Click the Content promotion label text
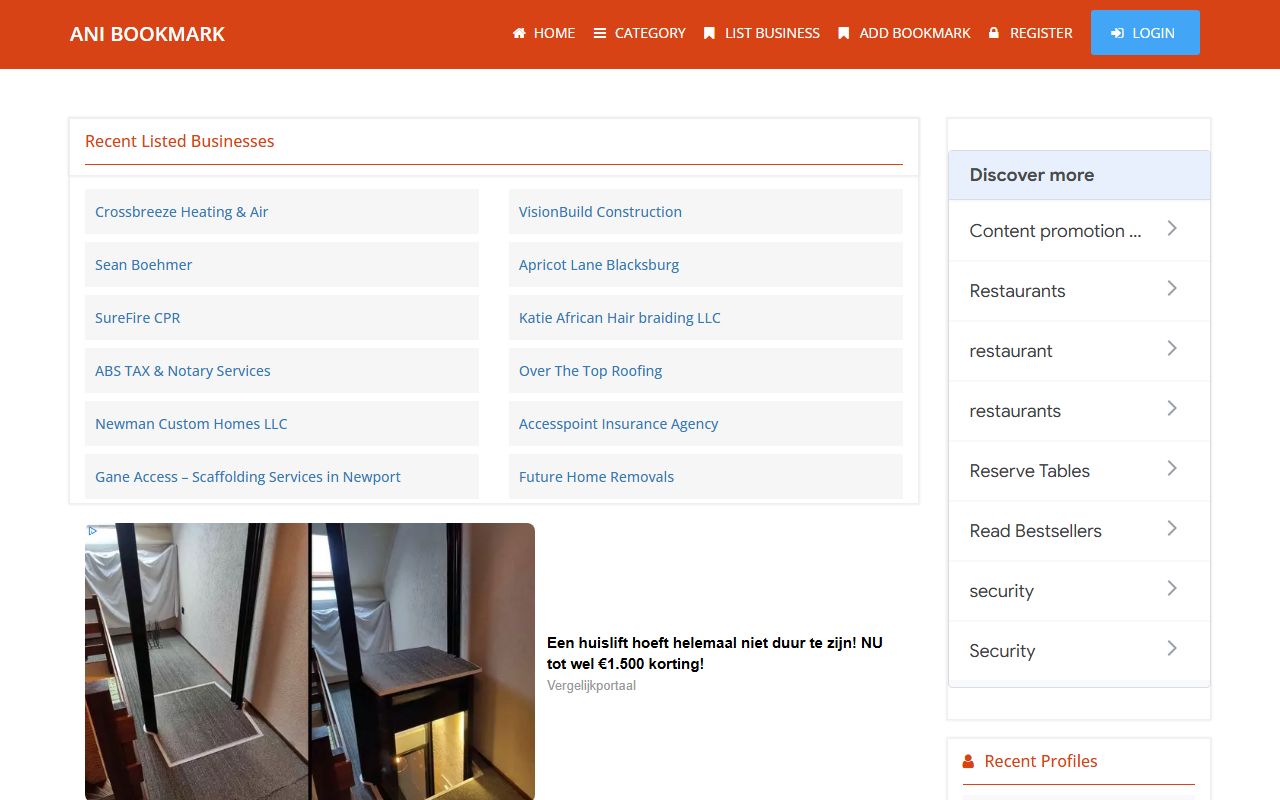 (1055, 231)
